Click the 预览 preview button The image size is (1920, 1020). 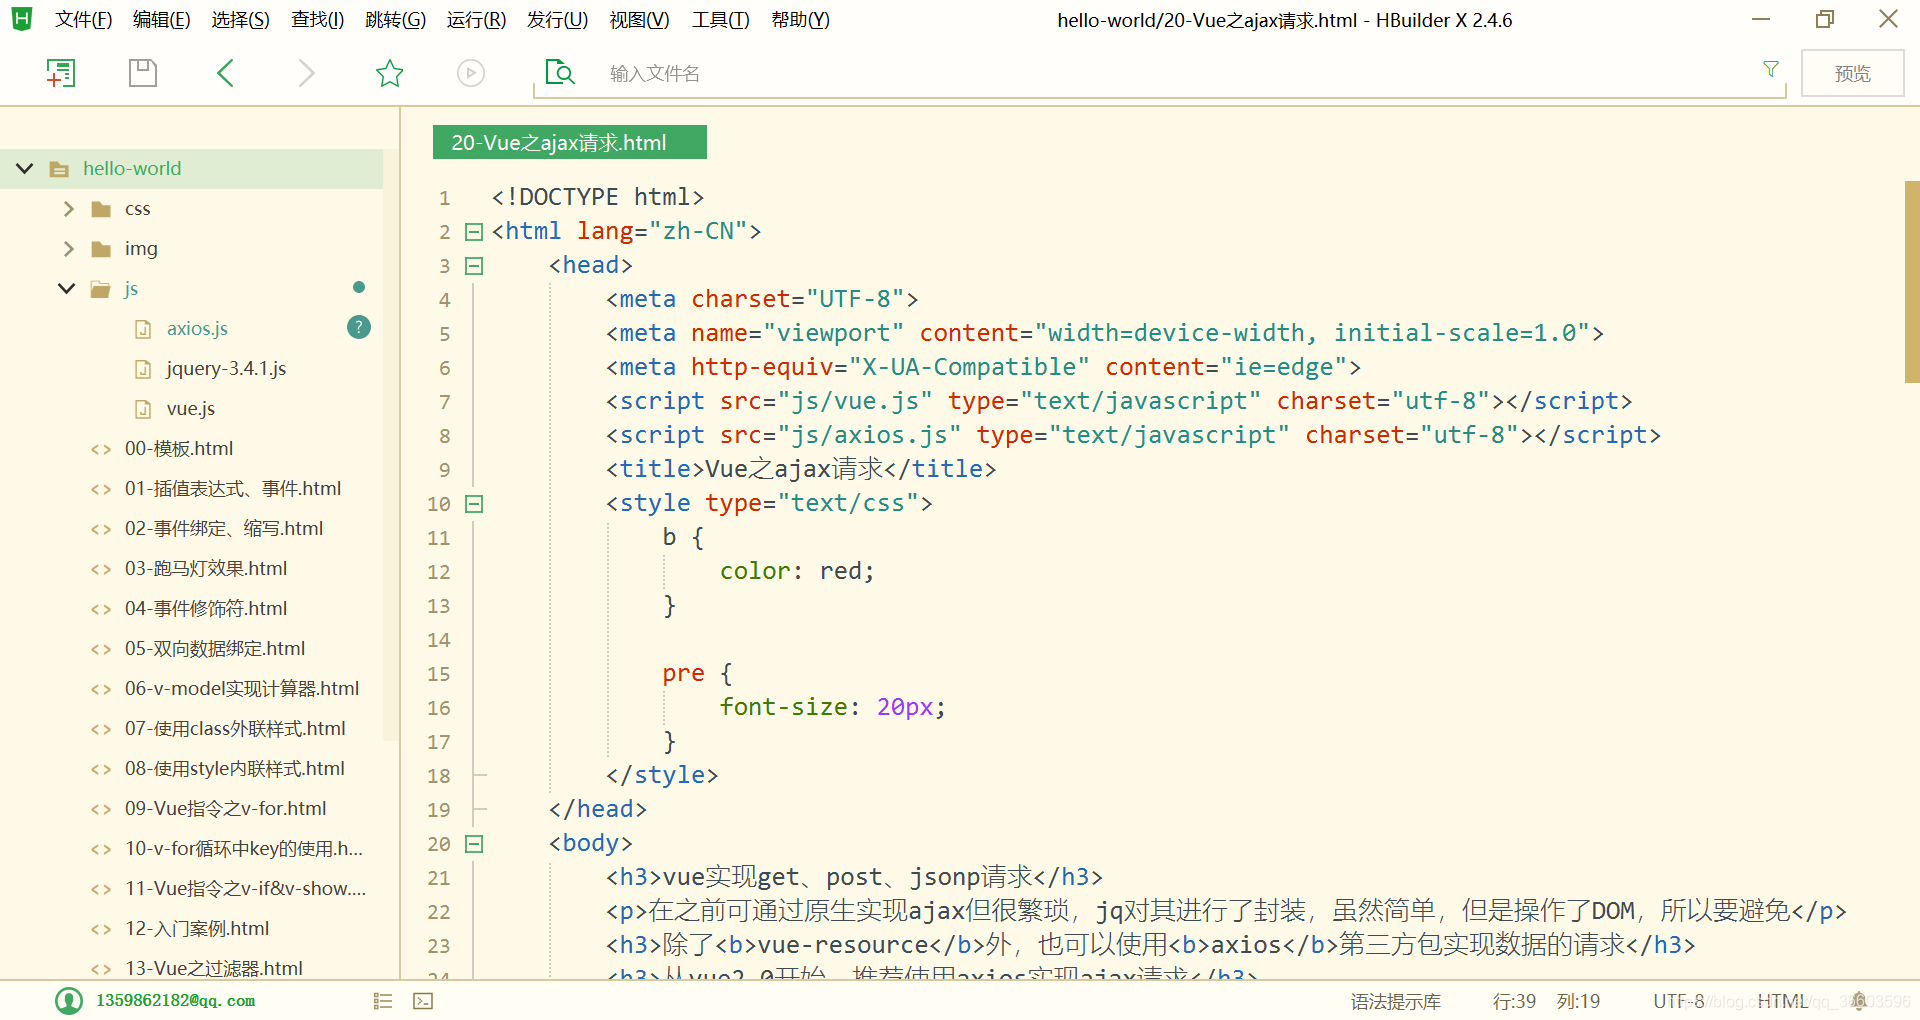[x=1852, y=73]
